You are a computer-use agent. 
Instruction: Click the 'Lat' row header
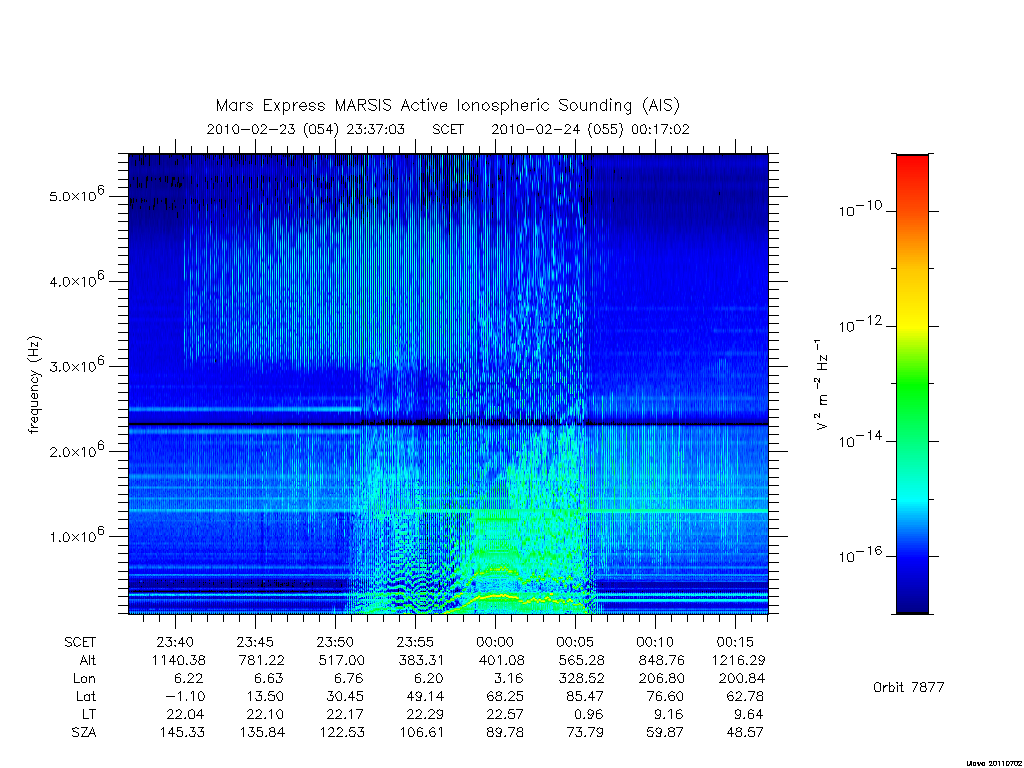point(86,696)
